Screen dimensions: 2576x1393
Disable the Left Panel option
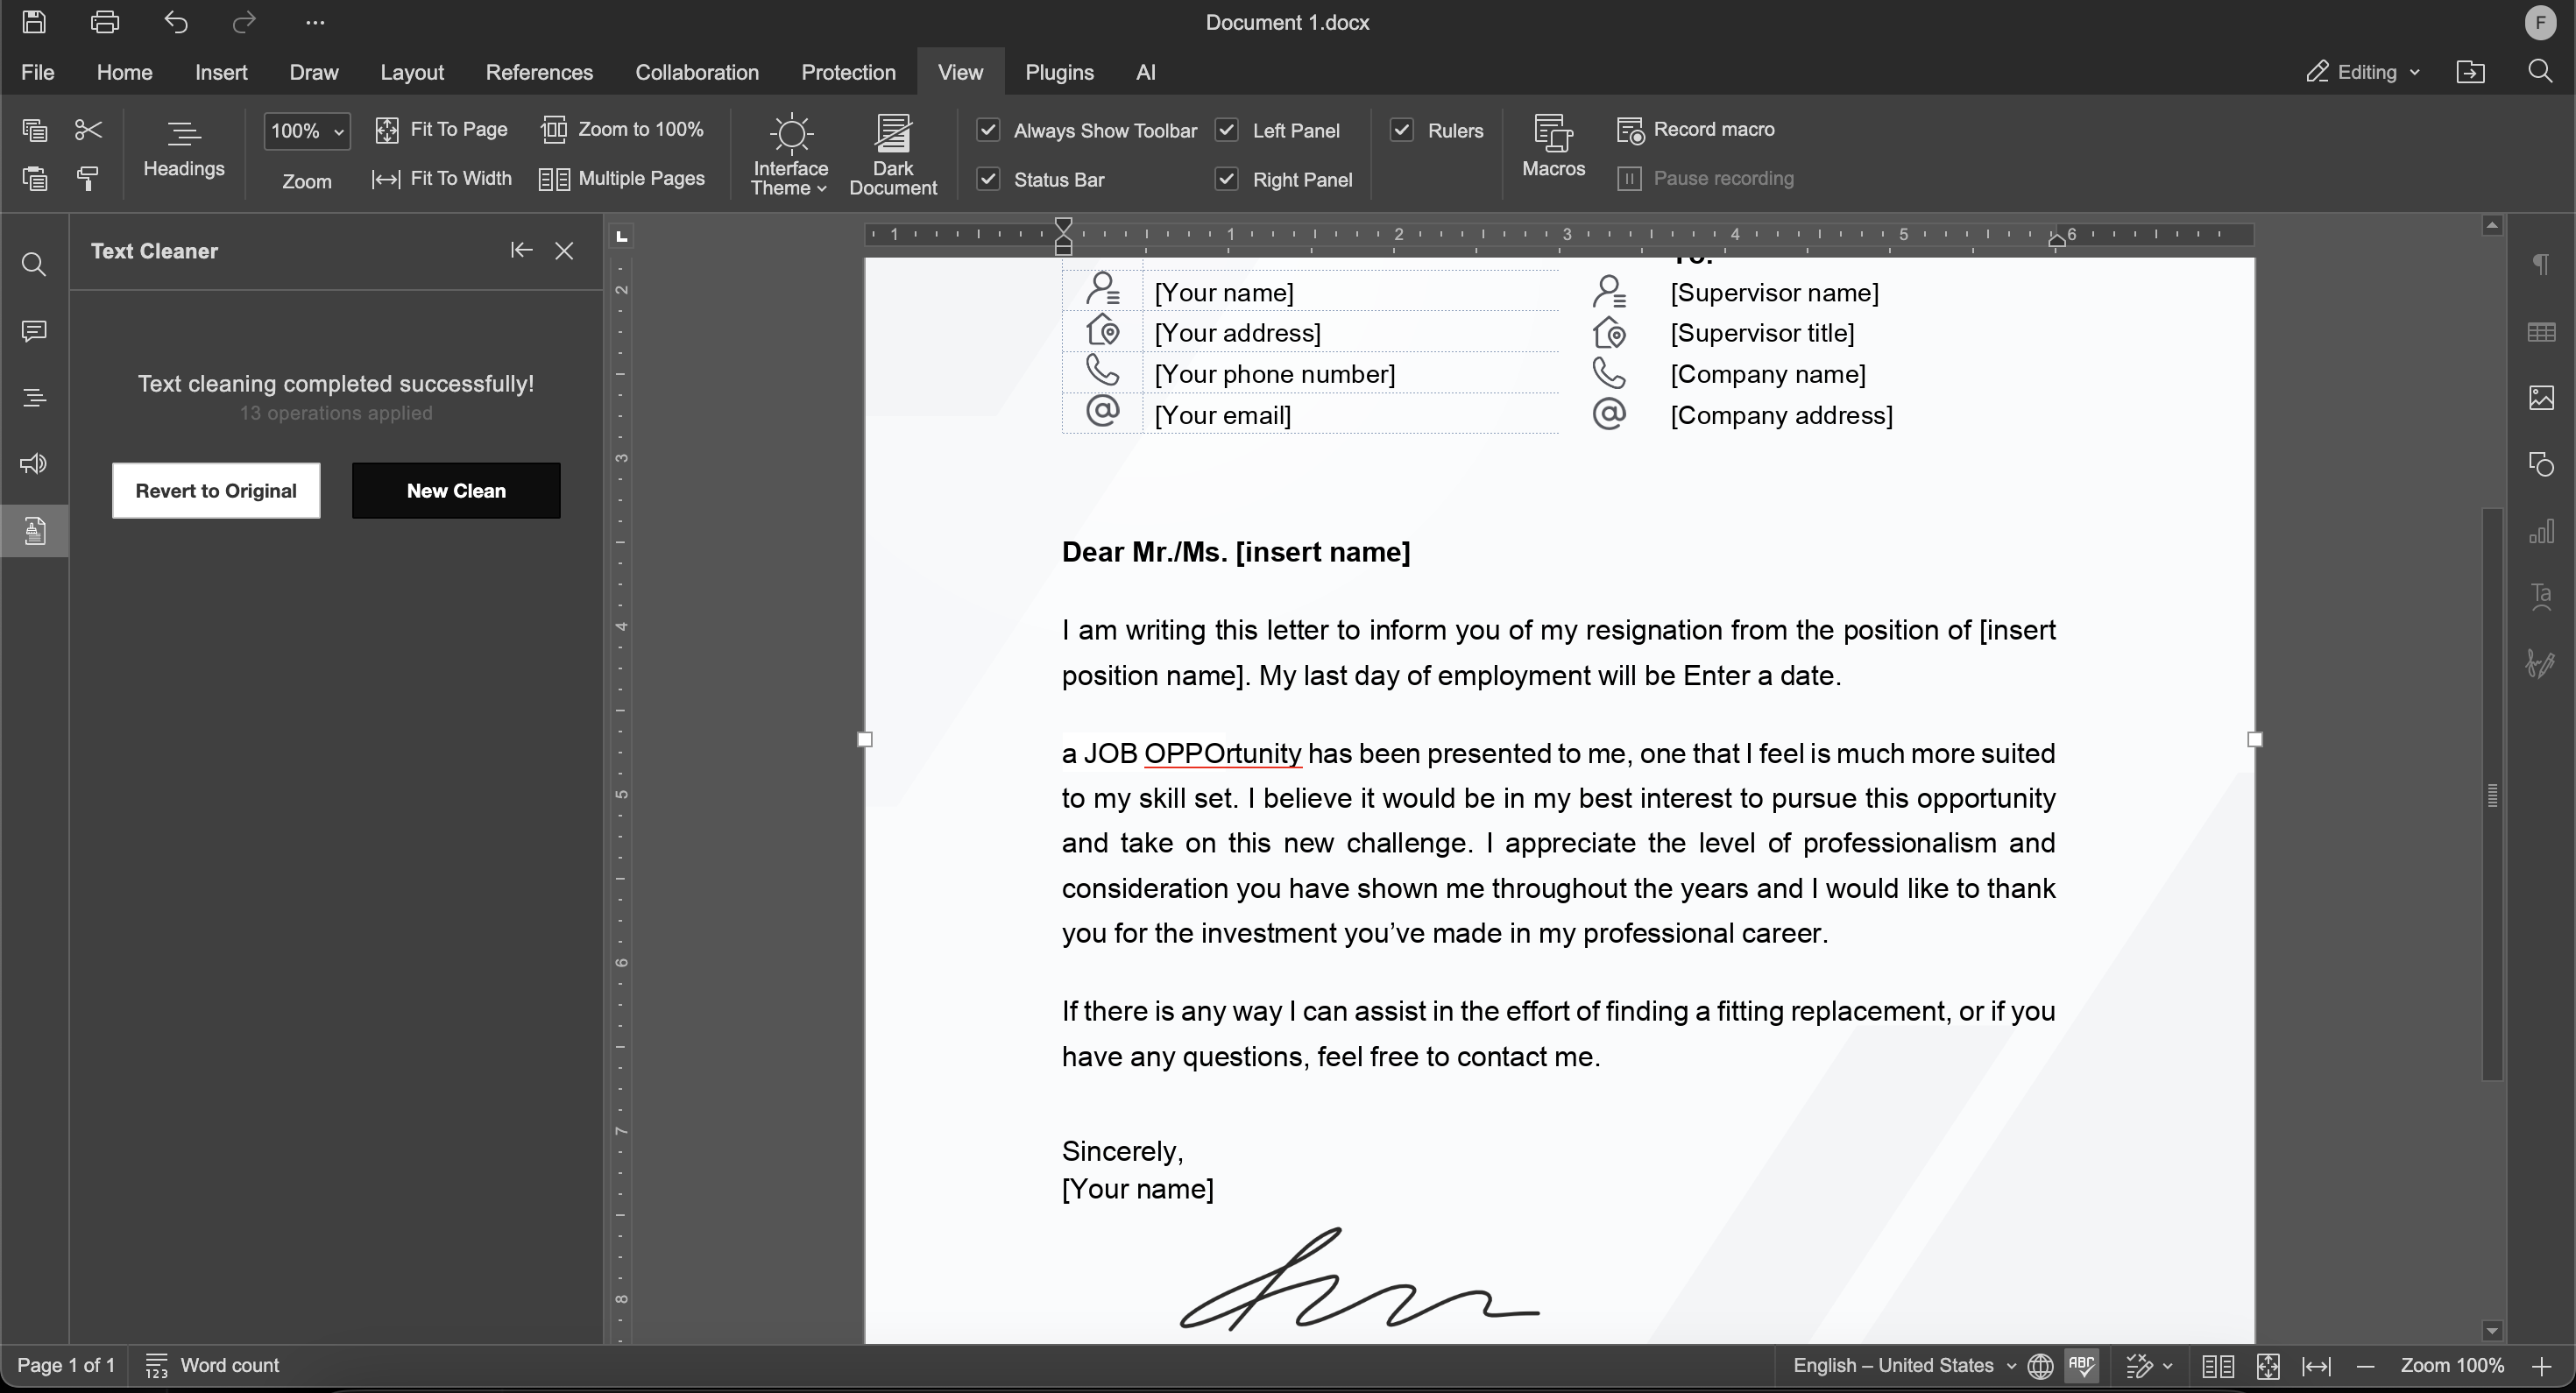1227,130
